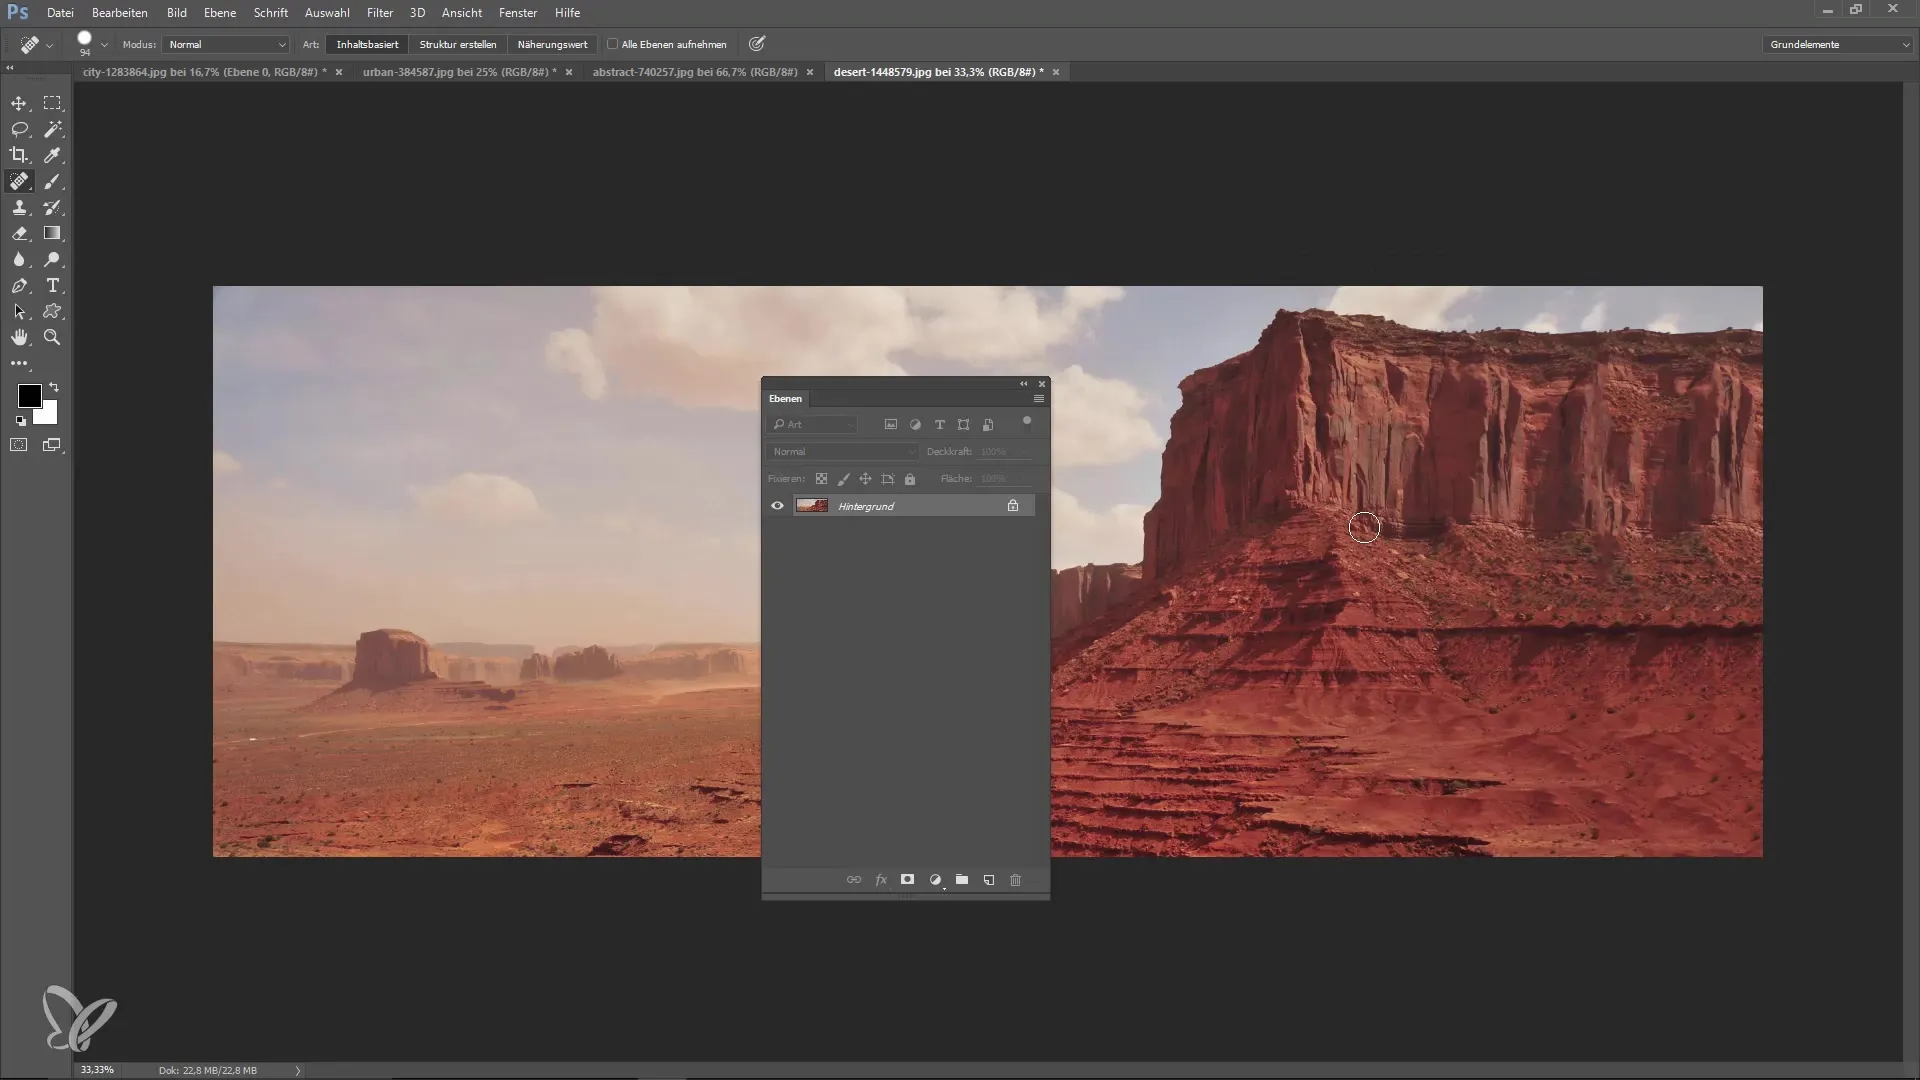Toggle Quick Mask mode
Image resolution: width=1920 pixels, height=1080 pixels.
tap(19, 445)
